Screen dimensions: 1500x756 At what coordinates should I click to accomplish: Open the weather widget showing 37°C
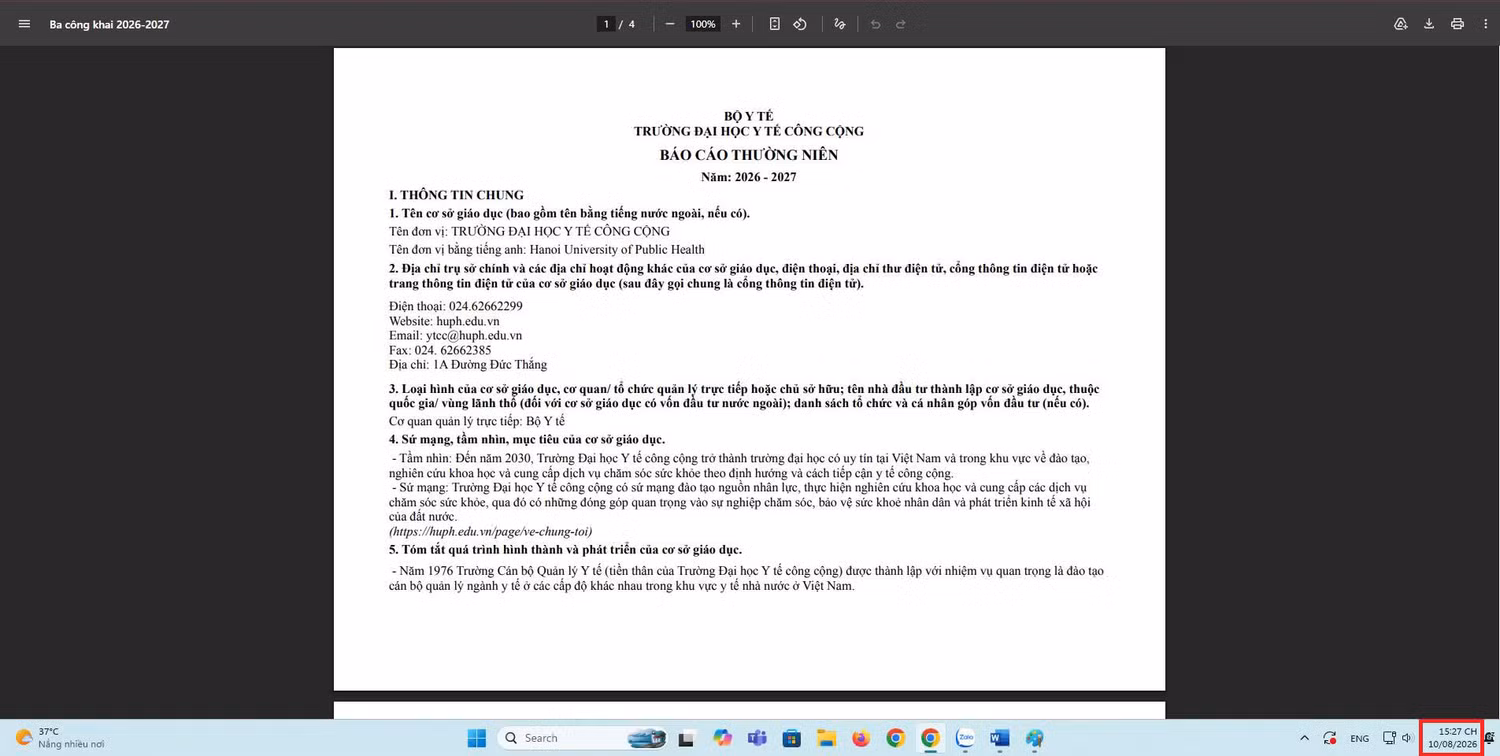(x=60, y=738)
